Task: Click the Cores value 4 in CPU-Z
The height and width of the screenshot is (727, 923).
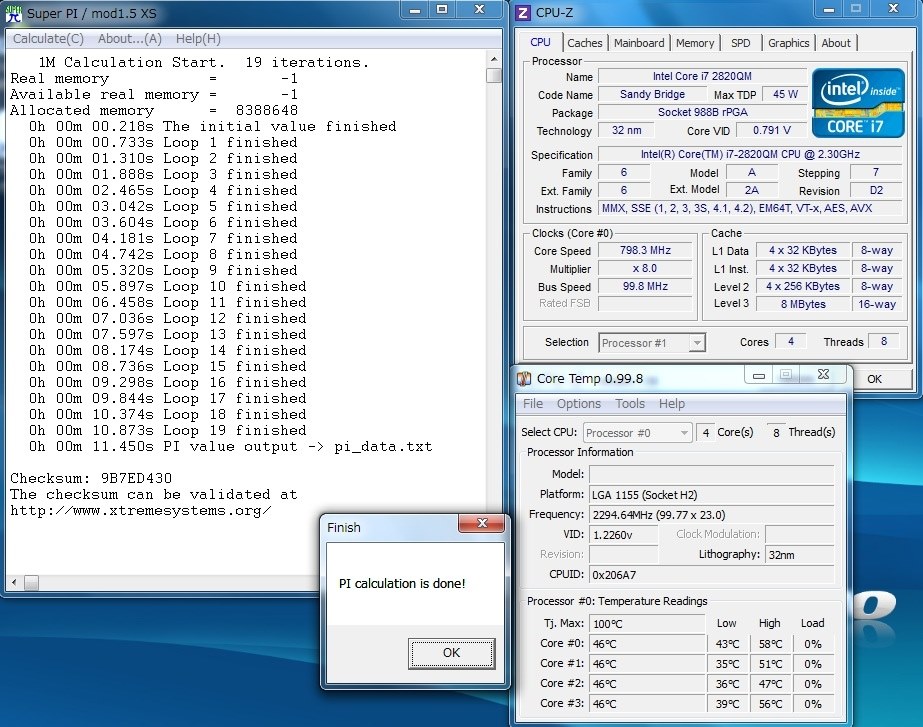Action: point(791,341)
